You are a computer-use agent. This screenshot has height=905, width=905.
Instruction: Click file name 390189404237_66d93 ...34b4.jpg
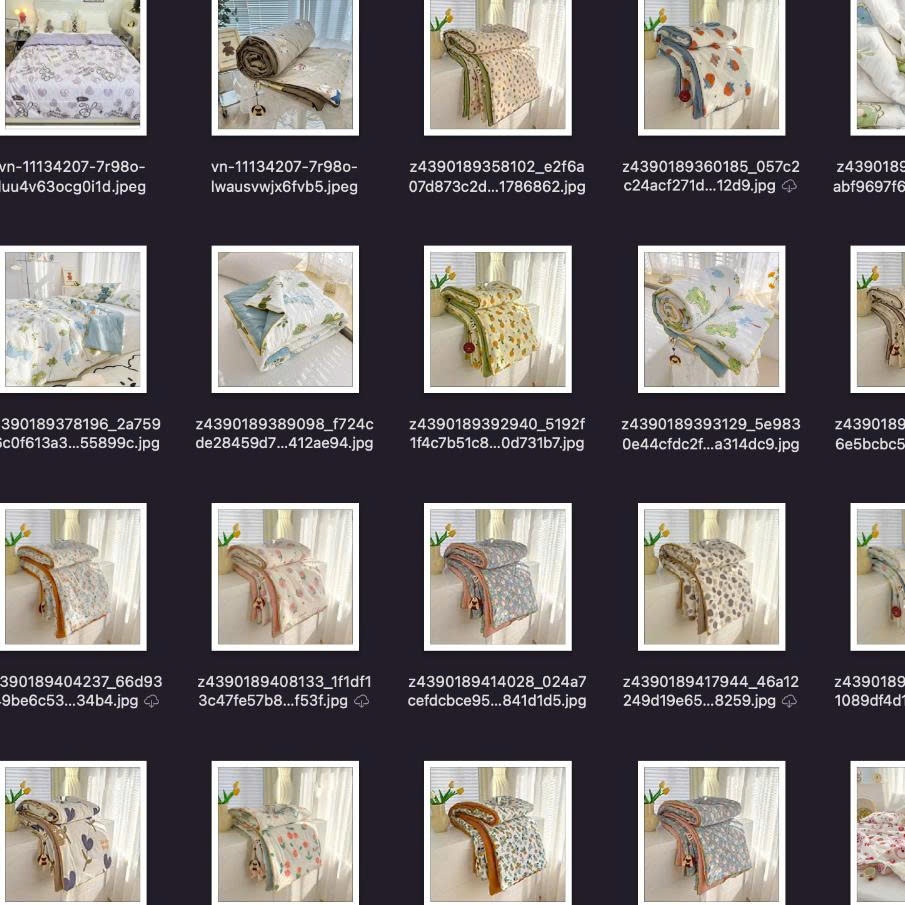(81, 691)
